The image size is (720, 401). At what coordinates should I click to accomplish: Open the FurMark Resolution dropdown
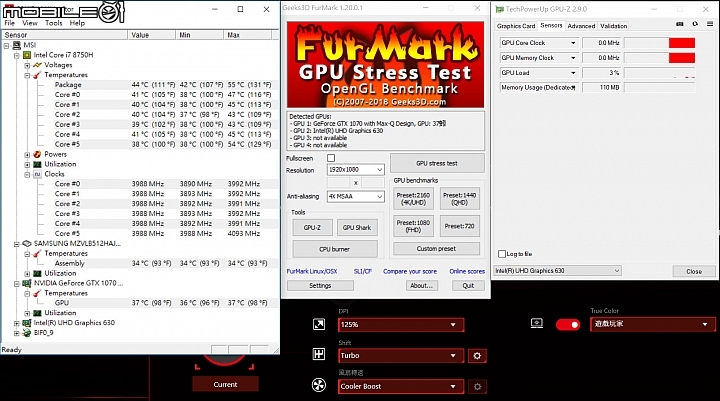point(356,169)
